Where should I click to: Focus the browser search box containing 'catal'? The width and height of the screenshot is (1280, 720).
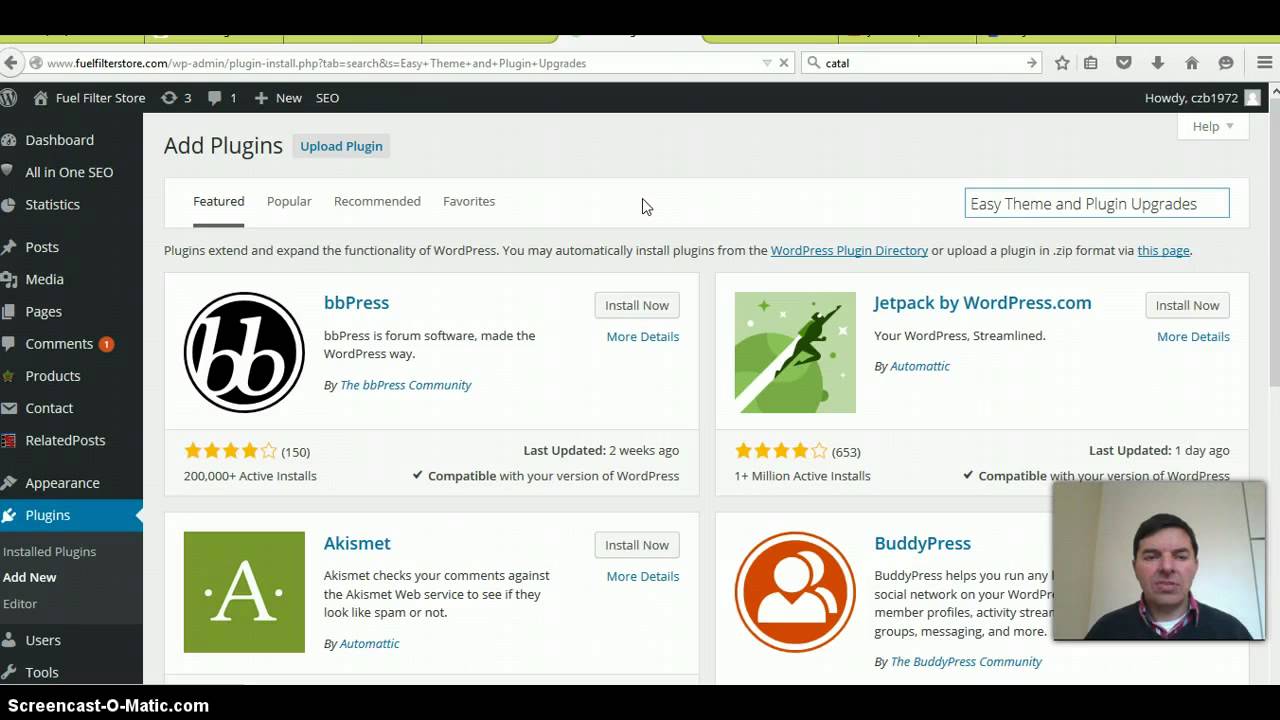923,63
